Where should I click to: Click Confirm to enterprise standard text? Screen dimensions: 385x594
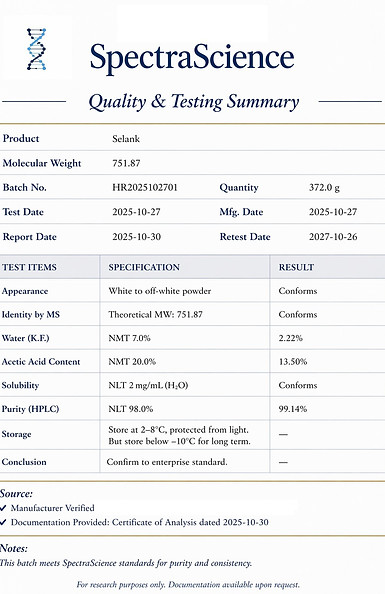[167, 462]
